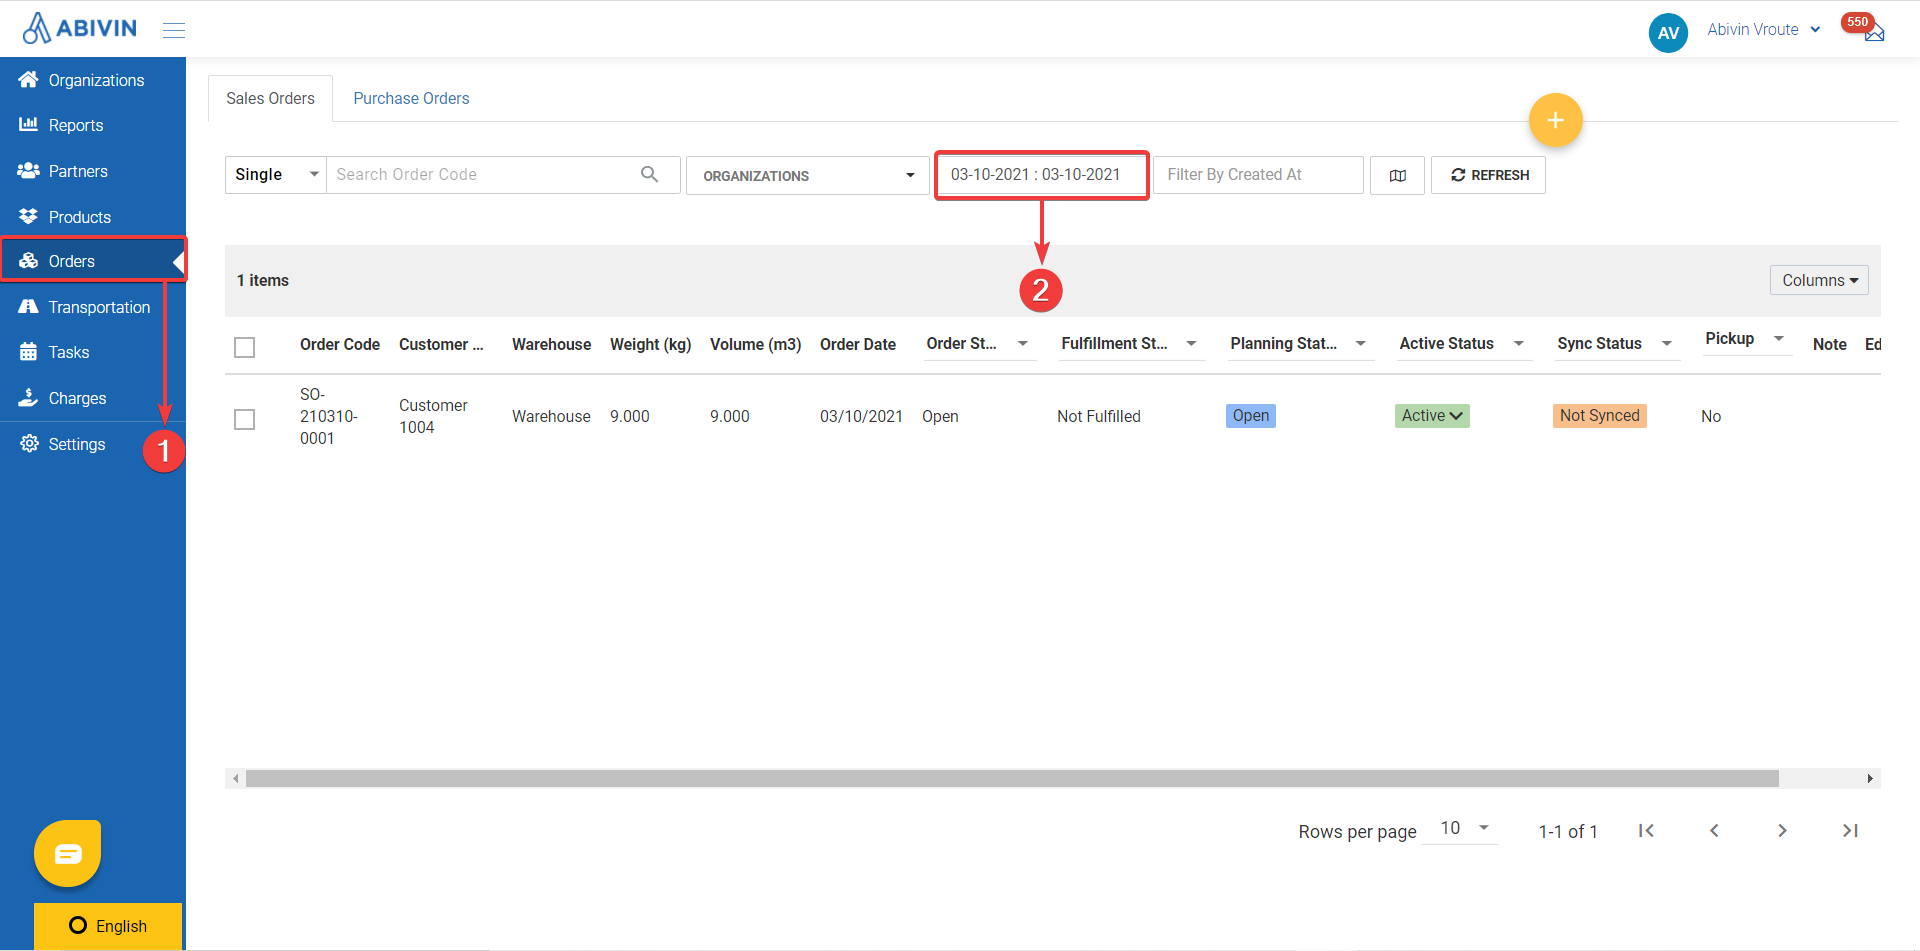Click the horizontal scrollbar thumb
Screen dimensions: 1920x951
click(x=1012, y=778)
